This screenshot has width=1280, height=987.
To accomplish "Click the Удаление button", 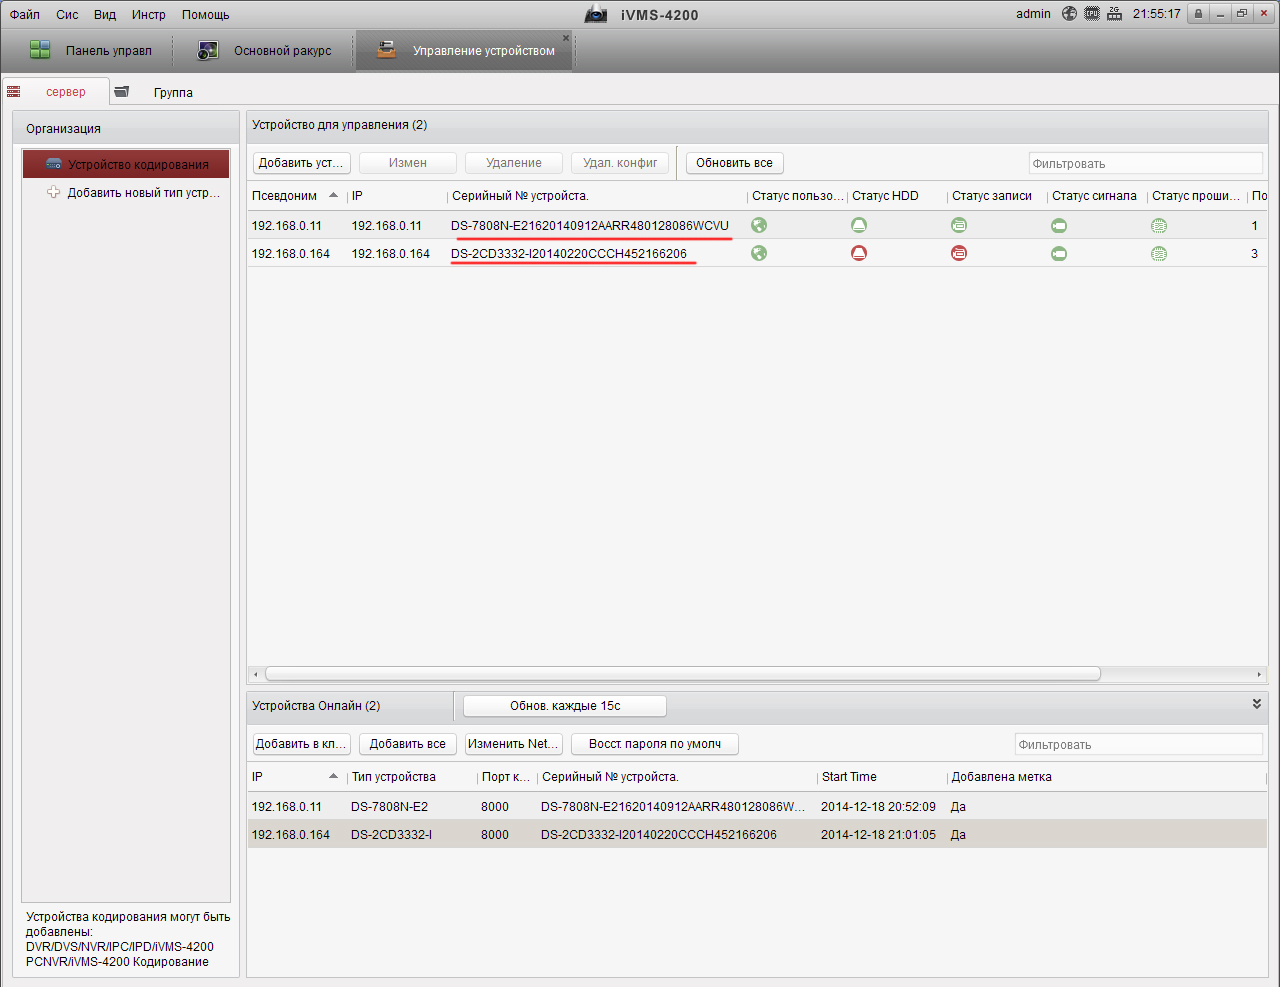I will pyautogui.click(x=514, y=163).
